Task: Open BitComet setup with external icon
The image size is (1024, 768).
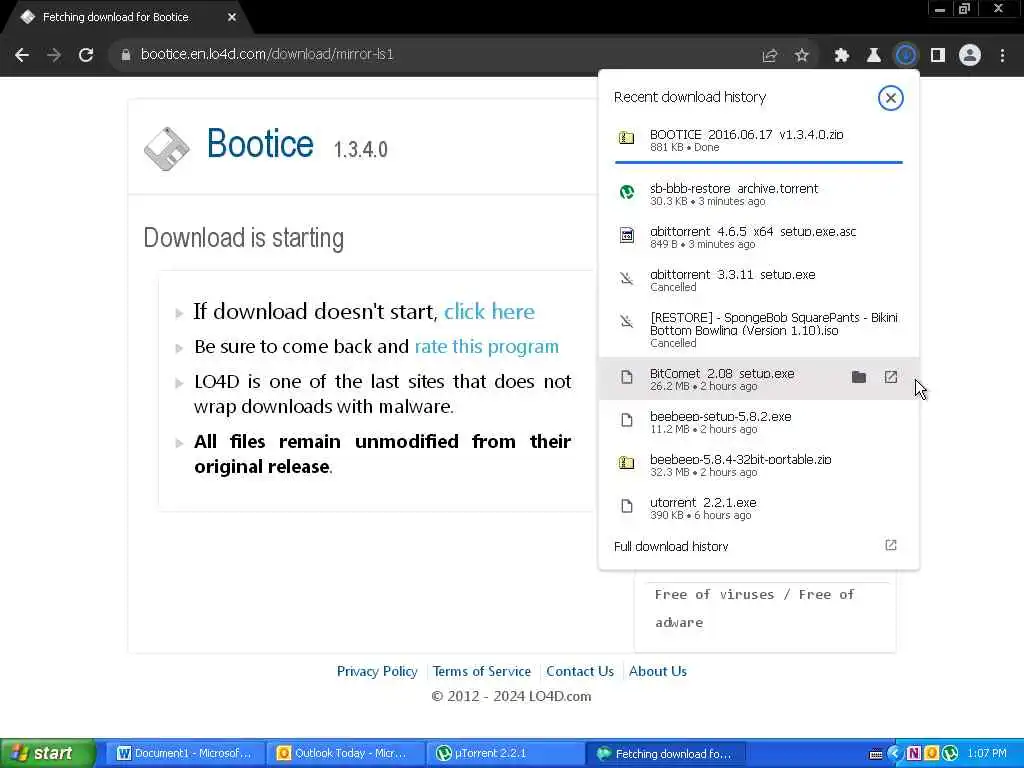Action: [891, 377]
